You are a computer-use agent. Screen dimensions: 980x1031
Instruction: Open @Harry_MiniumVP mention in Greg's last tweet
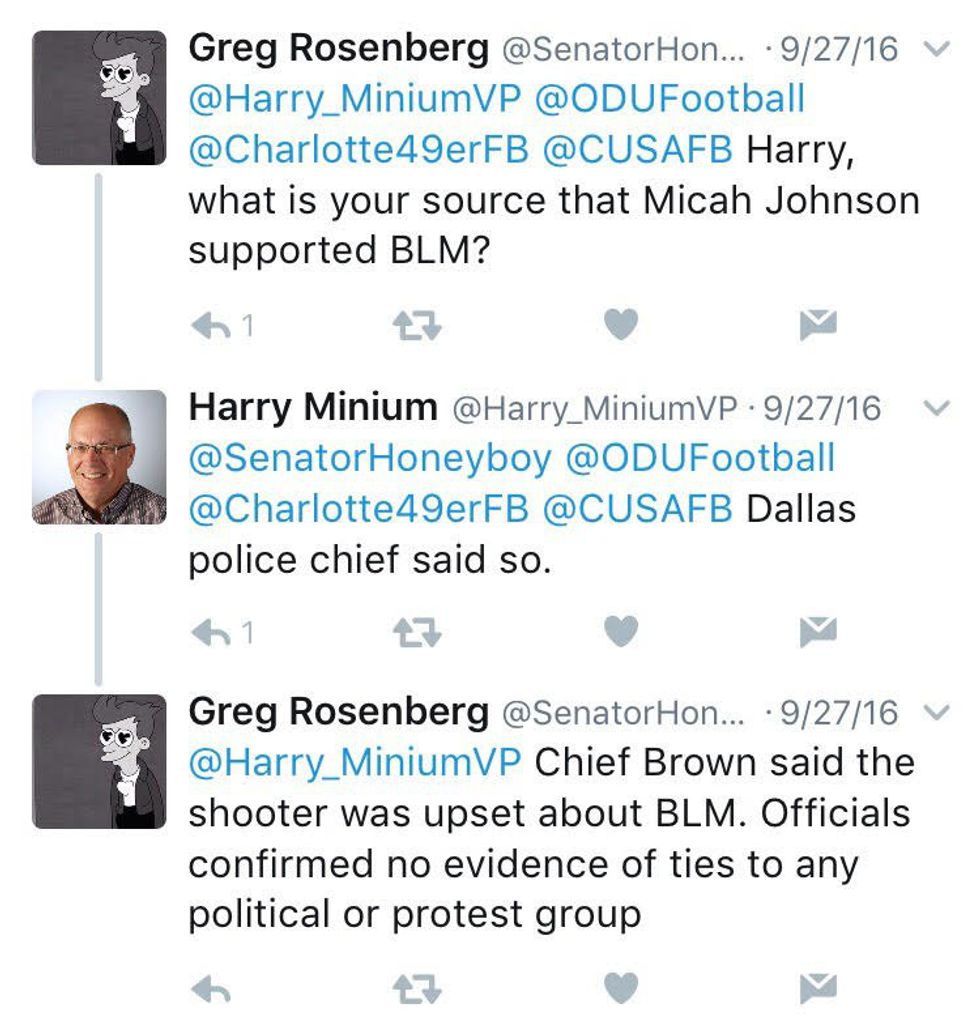point(355,763)
